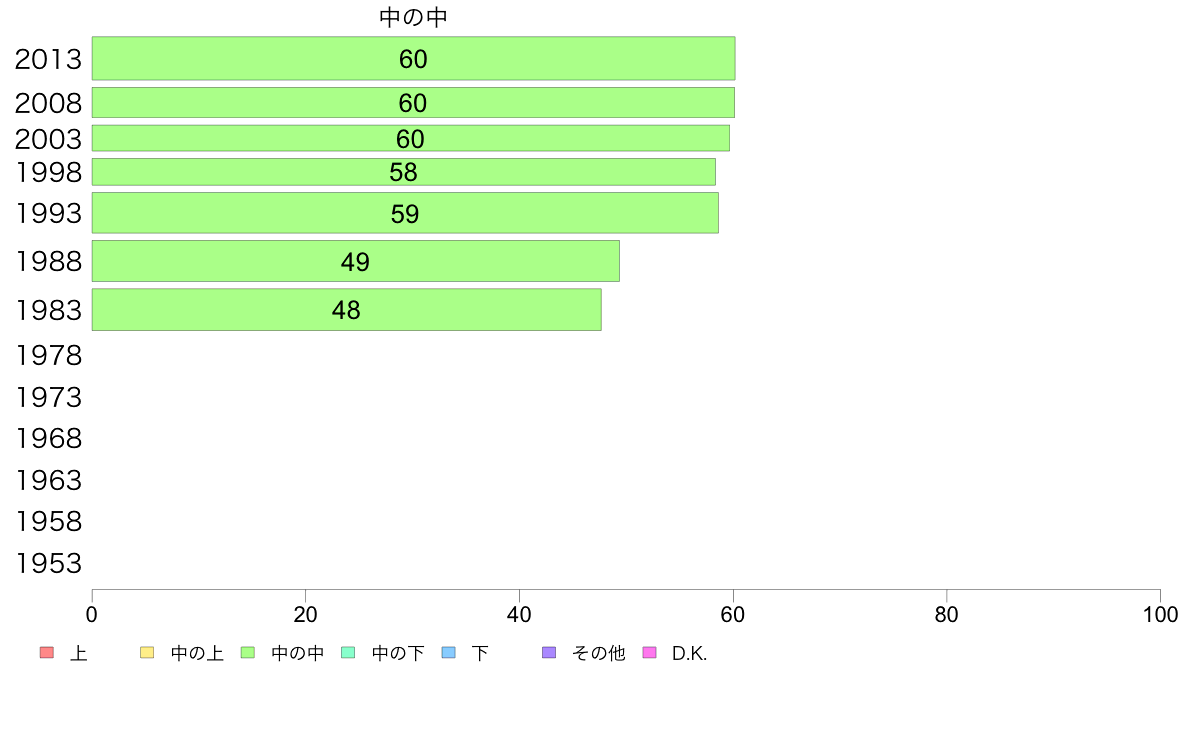This screenshot has width=1188, height=736.
Task: Click the red 上 legend swatch
Action: 47,653
